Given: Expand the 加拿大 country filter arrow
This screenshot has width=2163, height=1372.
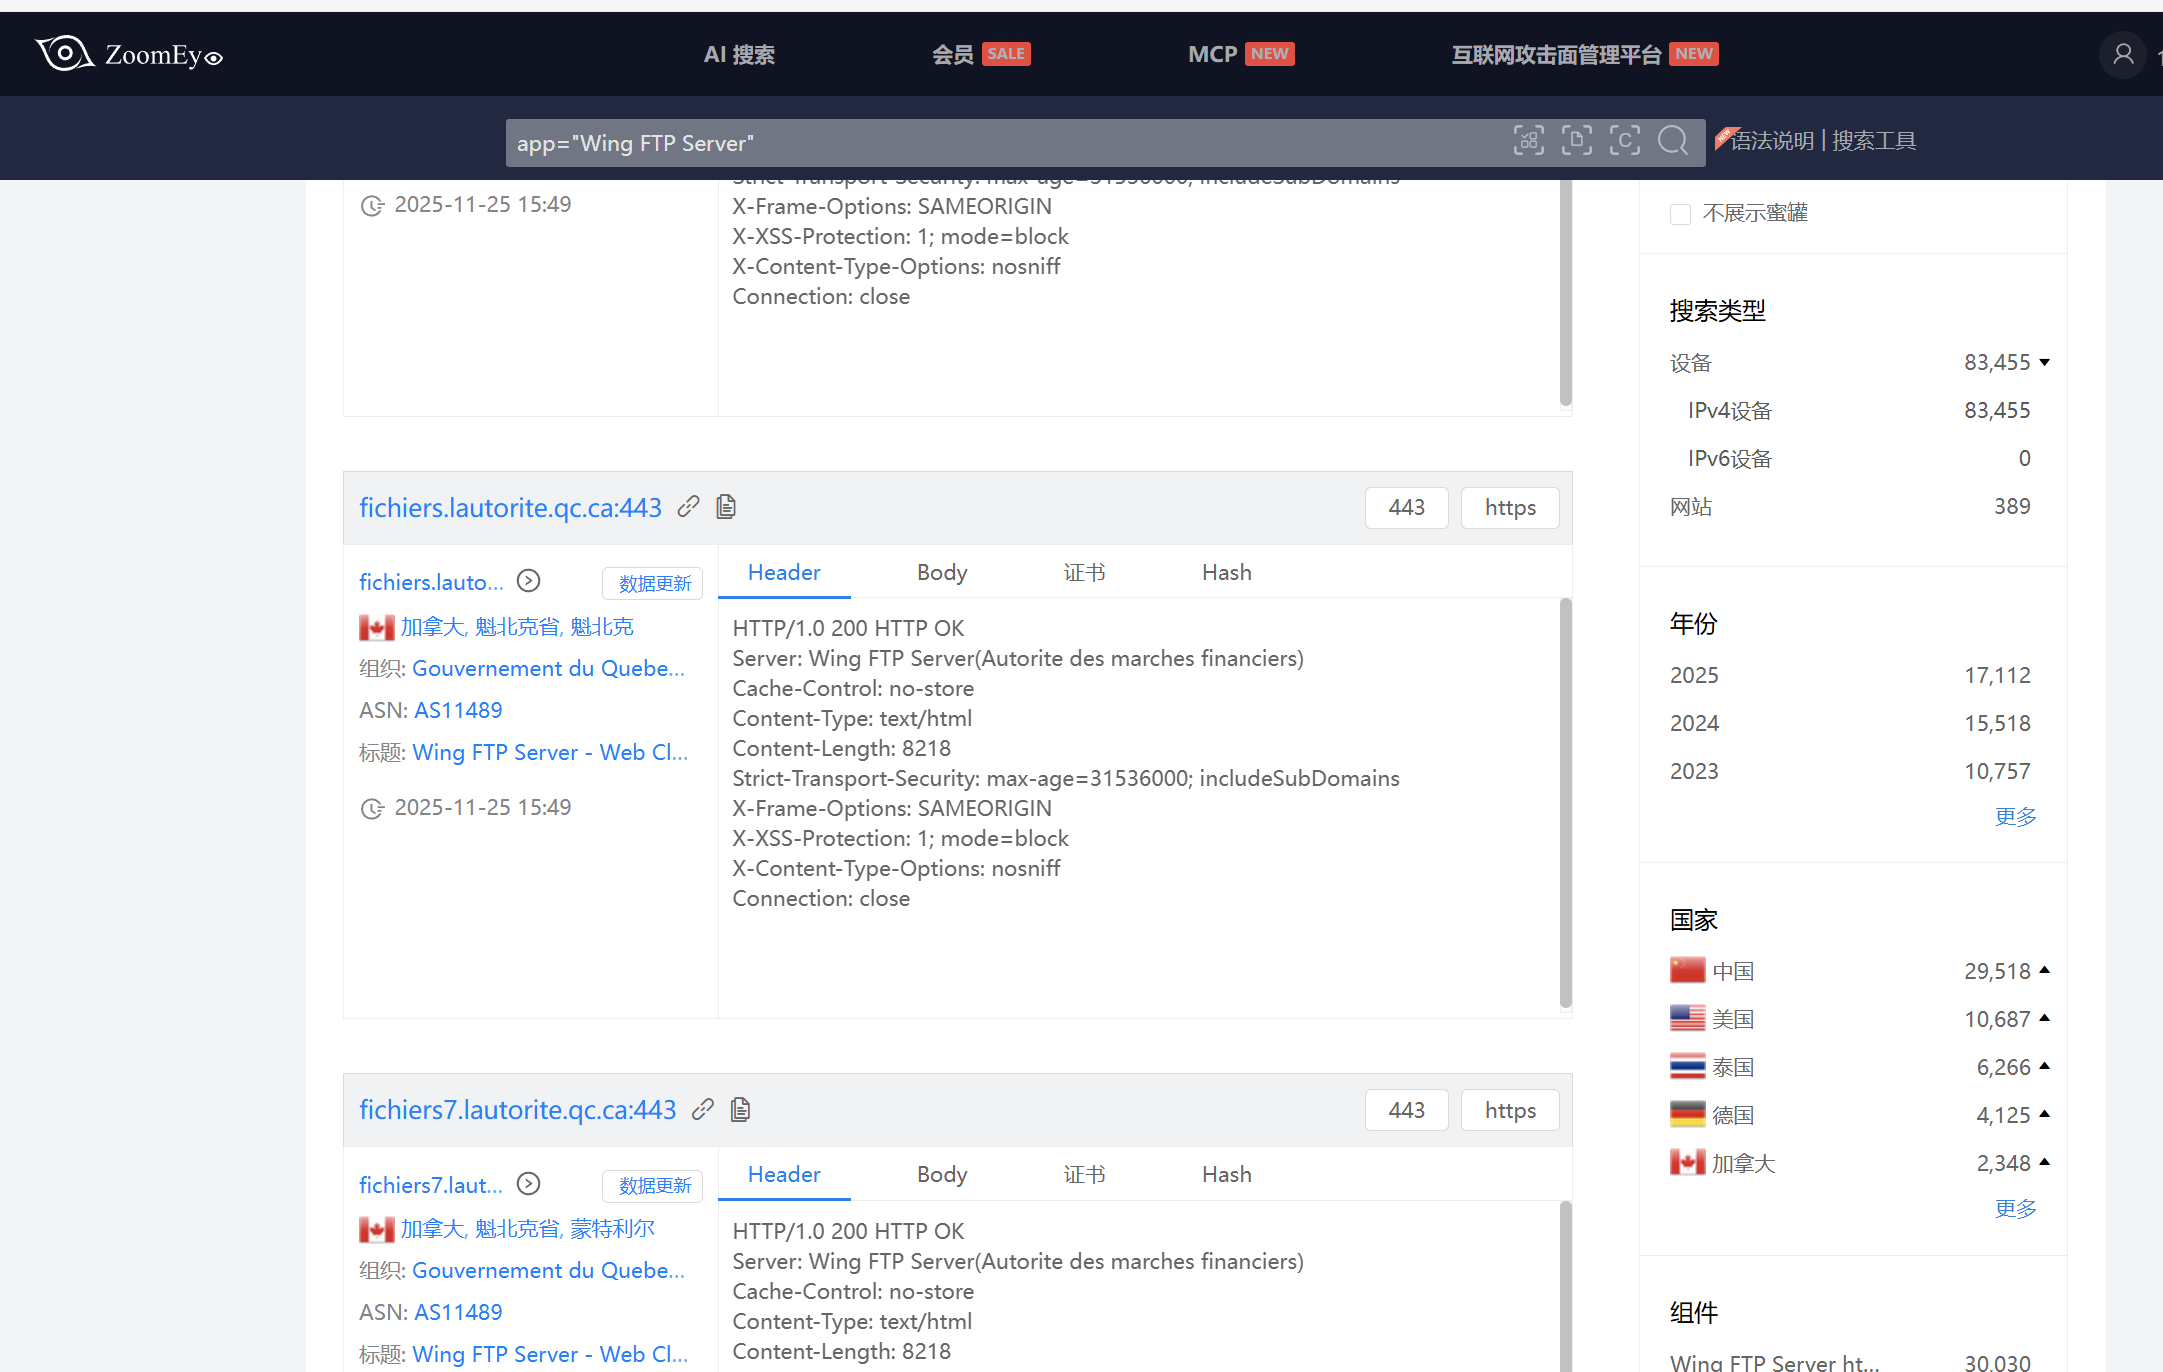Looking at the screenshot, I should coord(2044,1162).
